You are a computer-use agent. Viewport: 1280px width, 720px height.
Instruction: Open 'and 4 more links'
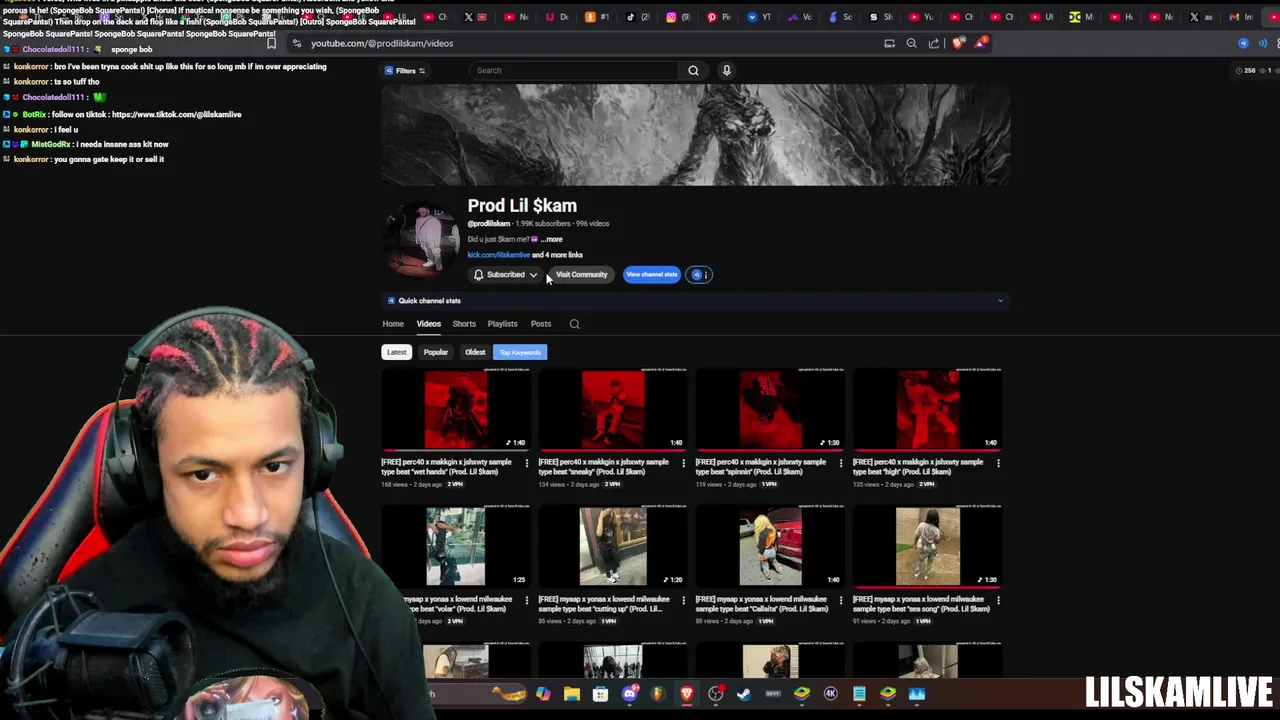click(557, 255)
